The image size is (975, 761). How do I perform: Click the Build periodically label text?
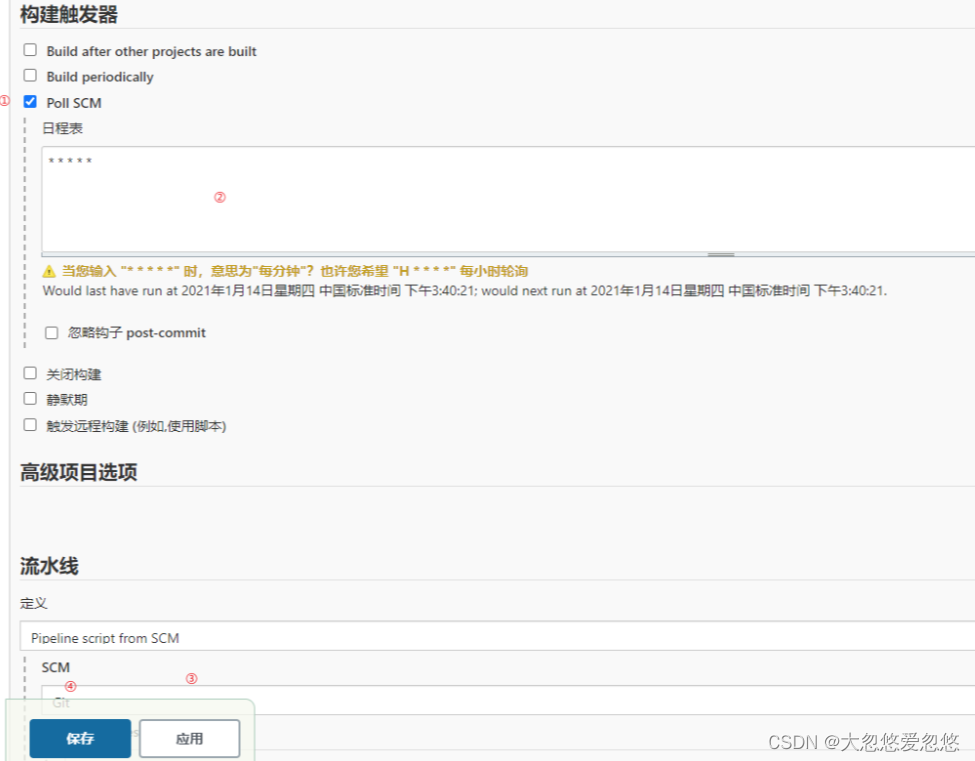pyautogui.click(x=100, y=77)
